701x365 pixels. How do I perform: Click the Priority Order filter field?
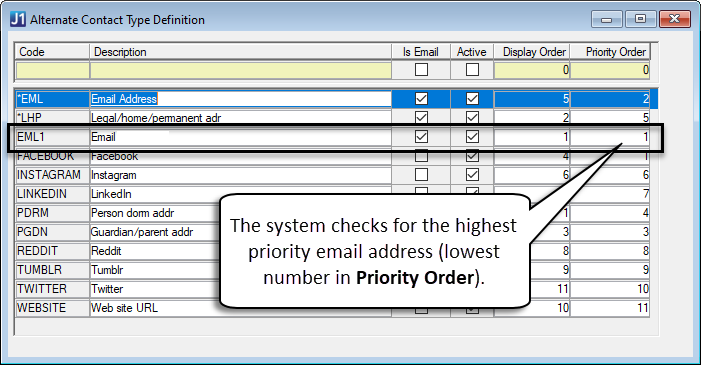(610, 70)
